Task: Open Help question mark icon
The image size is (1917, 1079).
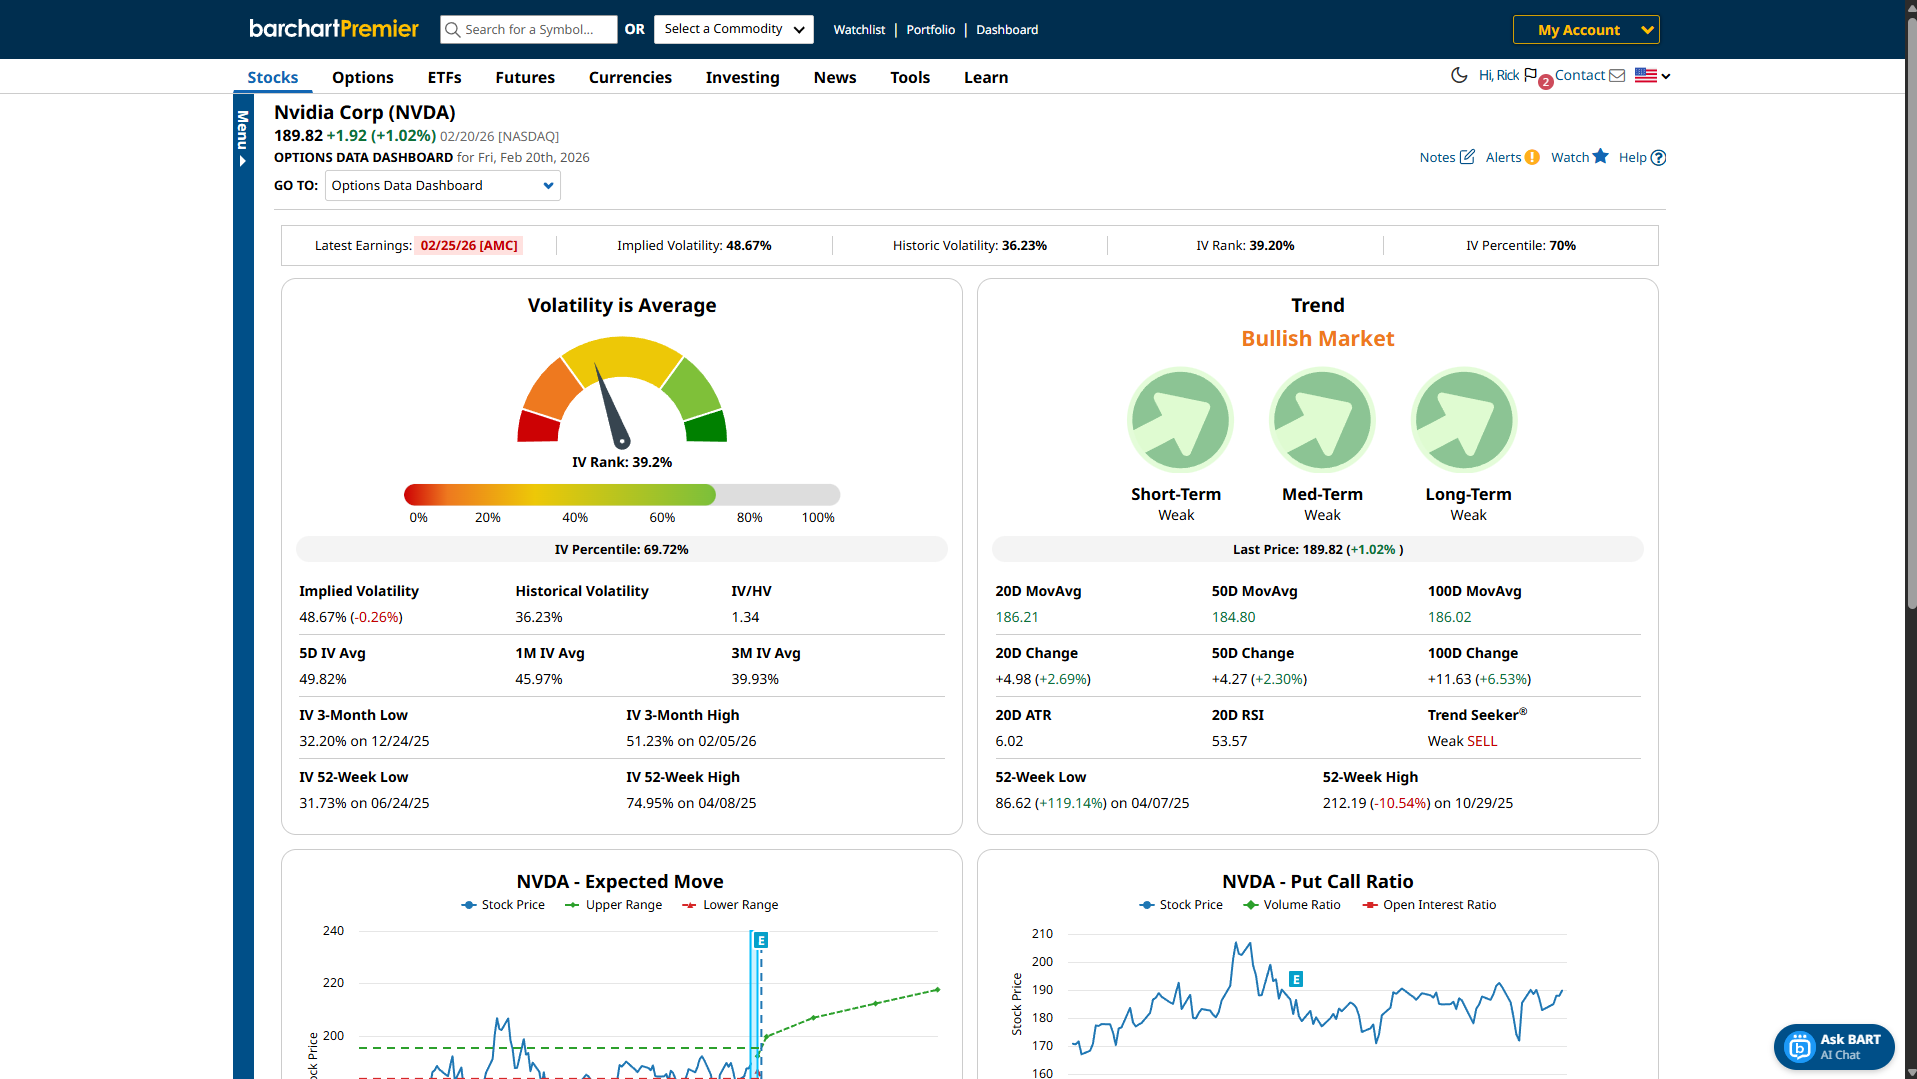Action: pos(1658,158)
